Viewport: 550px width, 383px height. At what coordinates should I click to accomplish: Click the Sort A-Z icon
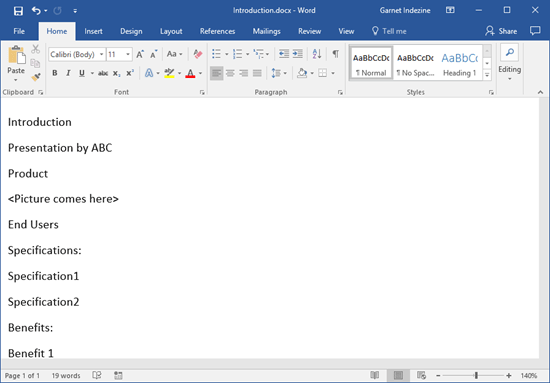[317, 54]
